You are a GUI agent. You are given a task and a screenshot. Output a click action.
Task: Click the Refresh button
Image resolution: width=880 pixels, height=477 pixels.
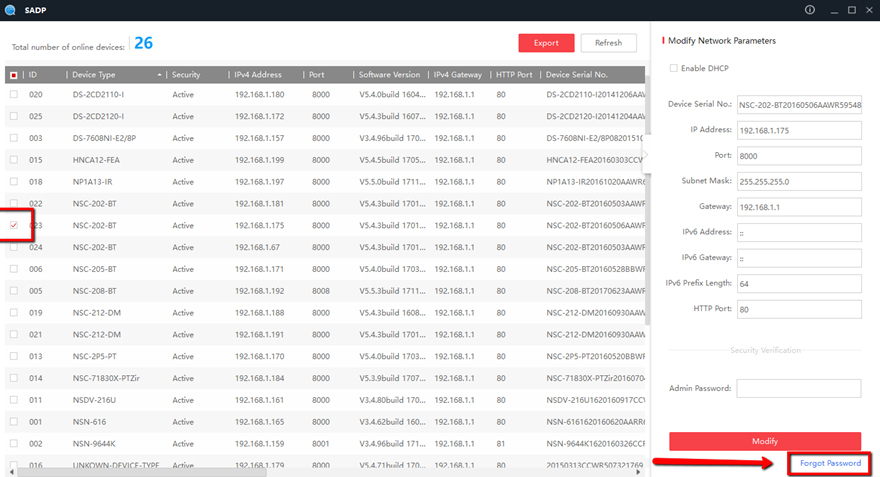tap(608, 43)
